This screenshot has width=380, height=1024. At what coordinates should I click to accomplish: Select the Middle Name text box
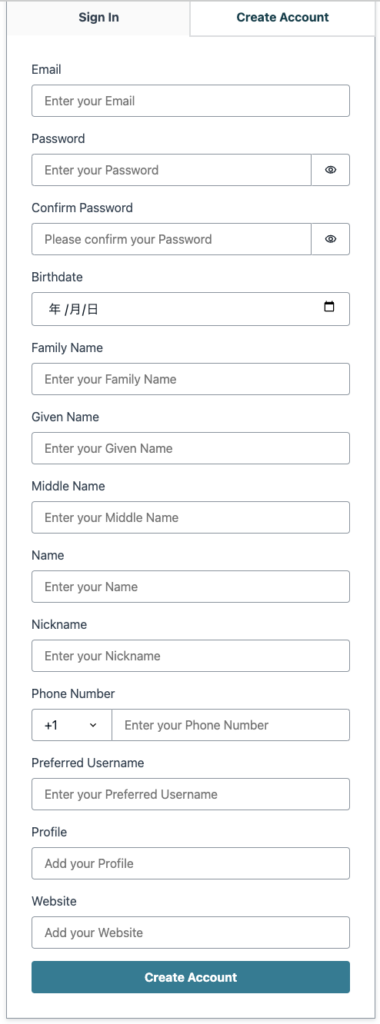click(x=191, y=517)
